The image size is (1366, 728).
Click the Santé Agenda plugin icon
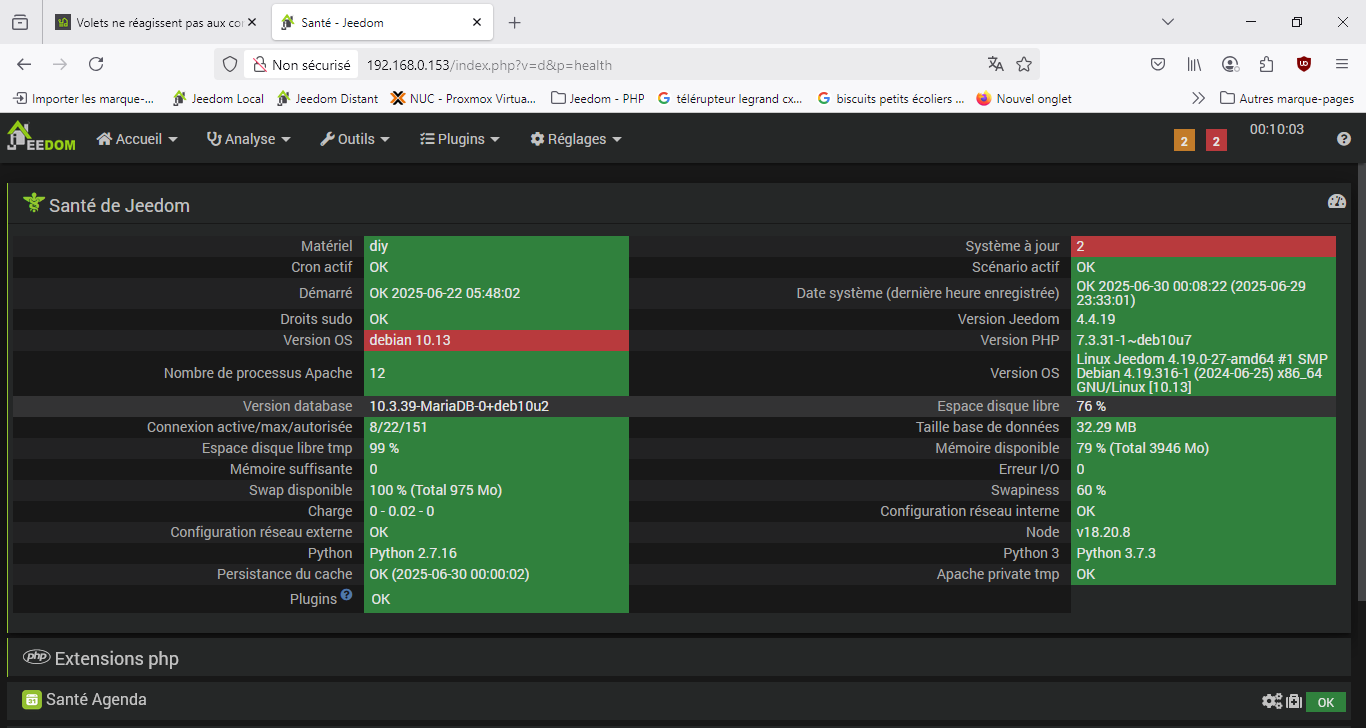[32, 700]
